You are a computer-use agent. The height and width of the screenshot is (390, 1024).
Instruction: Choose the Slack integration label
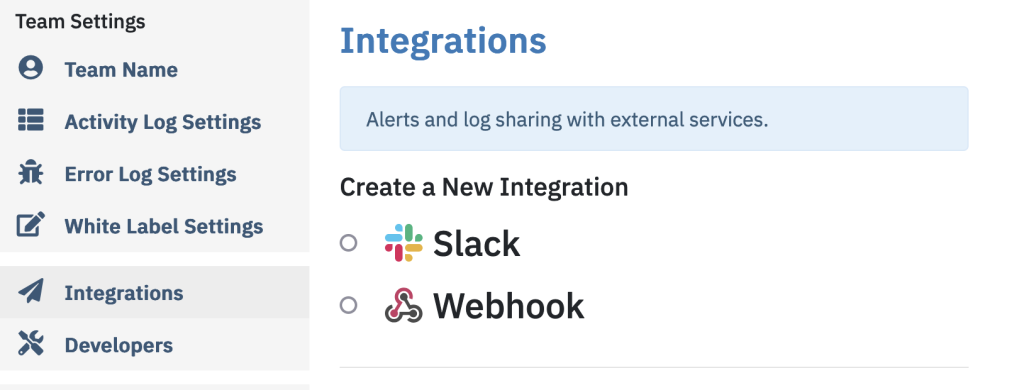477,244
